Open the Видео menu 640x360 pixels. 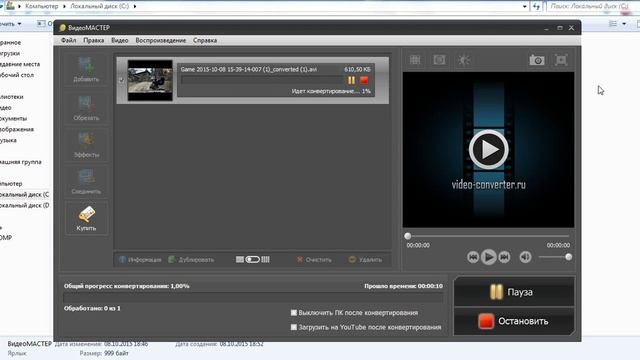(120, 40)
